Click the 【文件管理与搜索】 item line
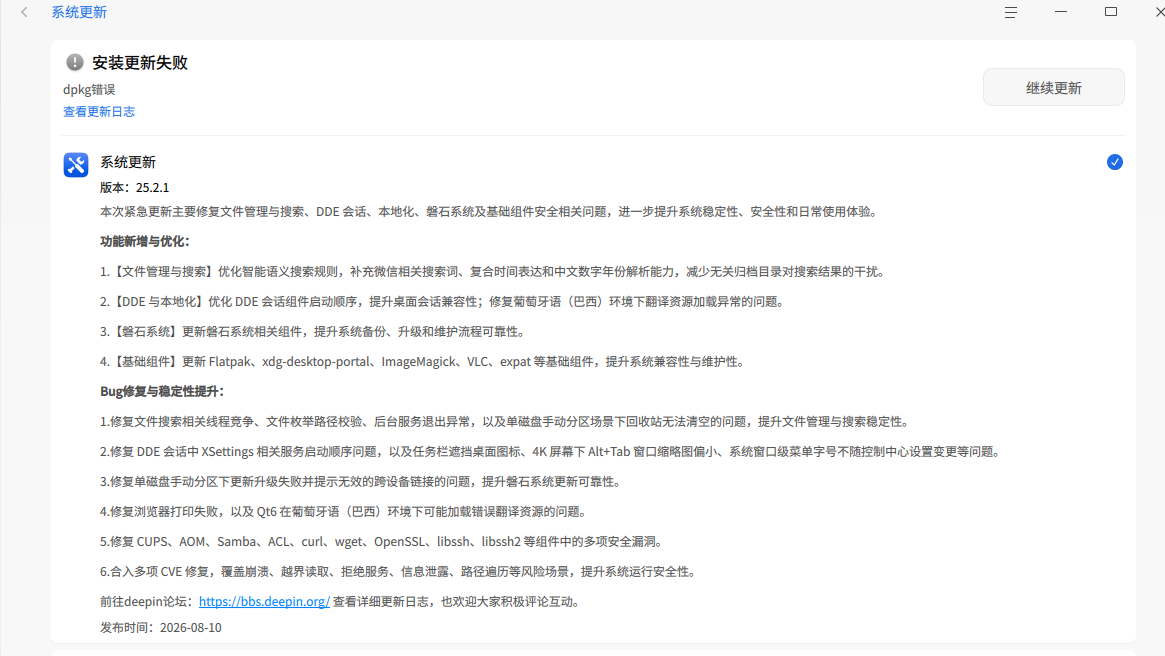Viewport: 1165px width, 656px height. pos(494,272)
